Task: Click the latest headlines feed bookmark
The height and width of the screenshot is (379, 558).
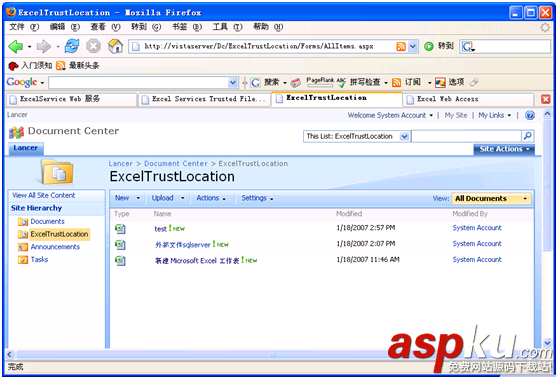Action: coord(78,65)
